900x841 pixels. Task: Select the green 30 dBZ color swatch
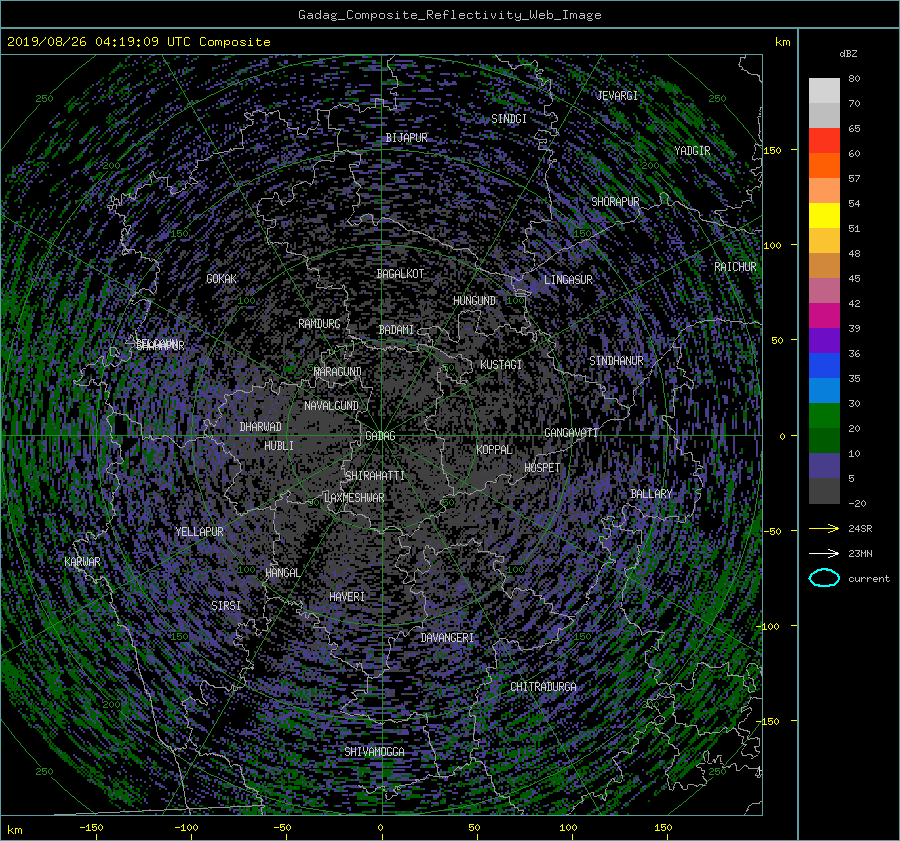824,415
